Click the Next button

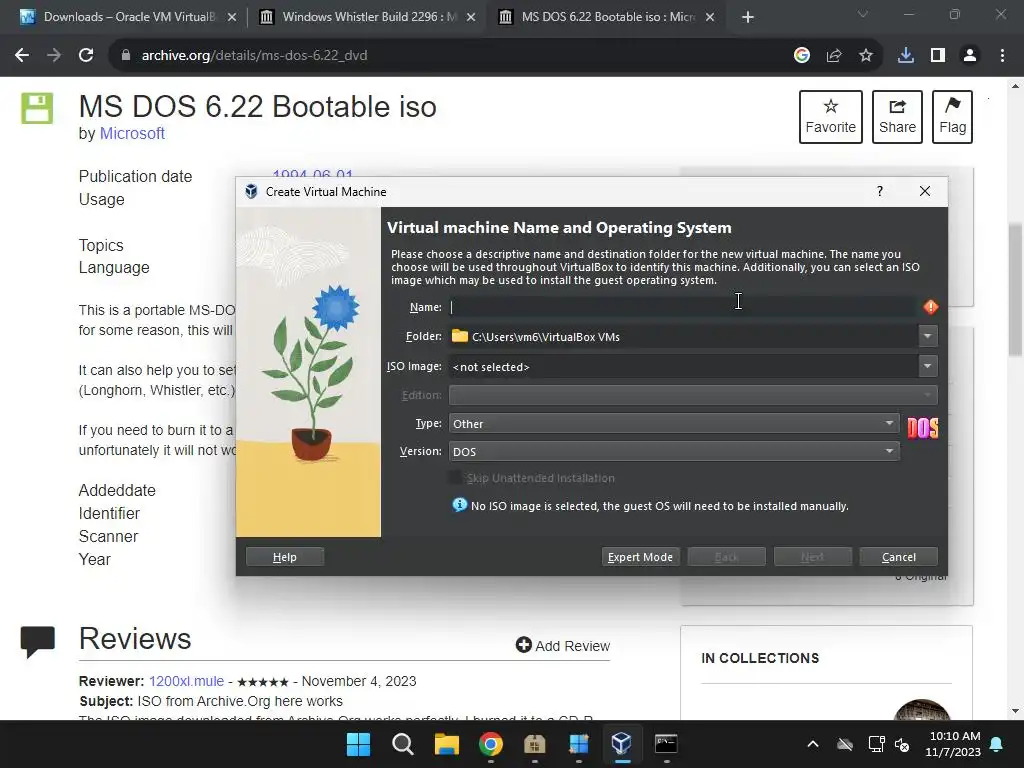(x=812, y=557)
